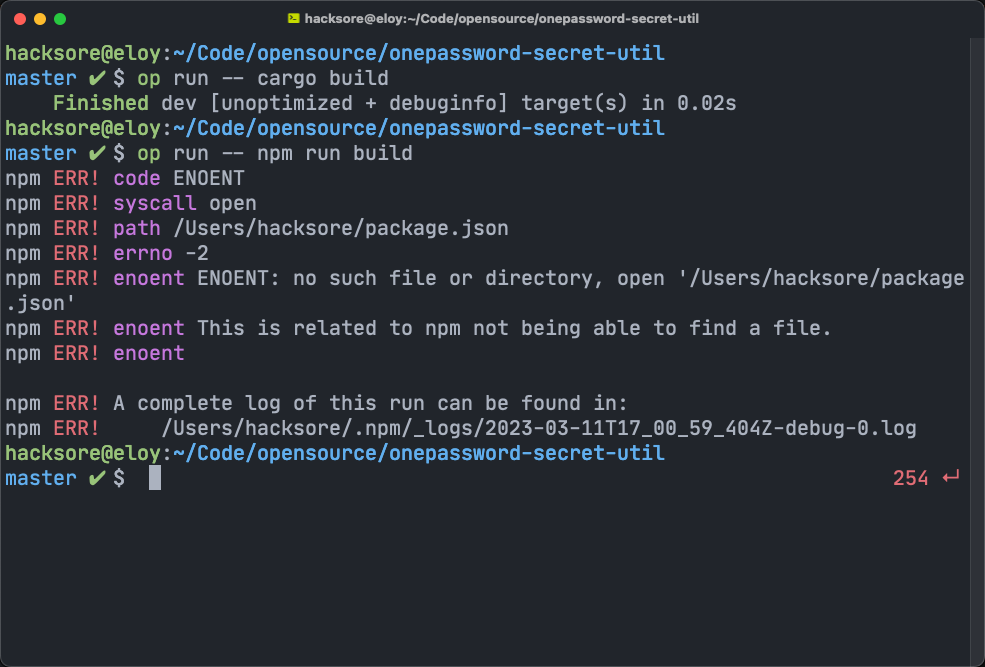Click the green checkmark before the cargo build command
Viewport: 985px width, 667px height.
pos(97,78)
